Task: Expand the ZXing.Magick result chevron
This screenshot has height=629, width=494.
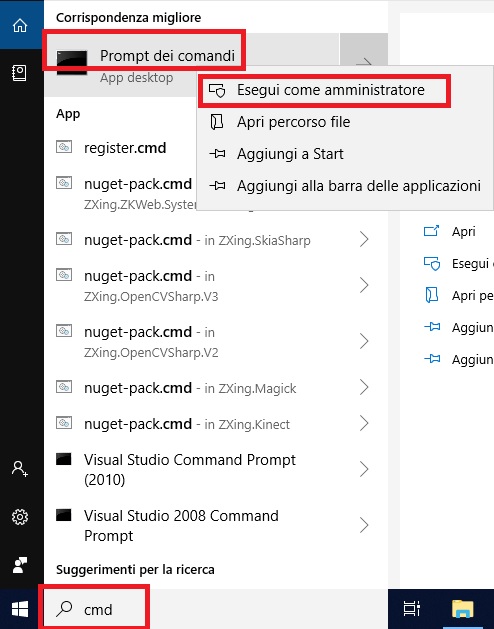Action: point(364,388)
